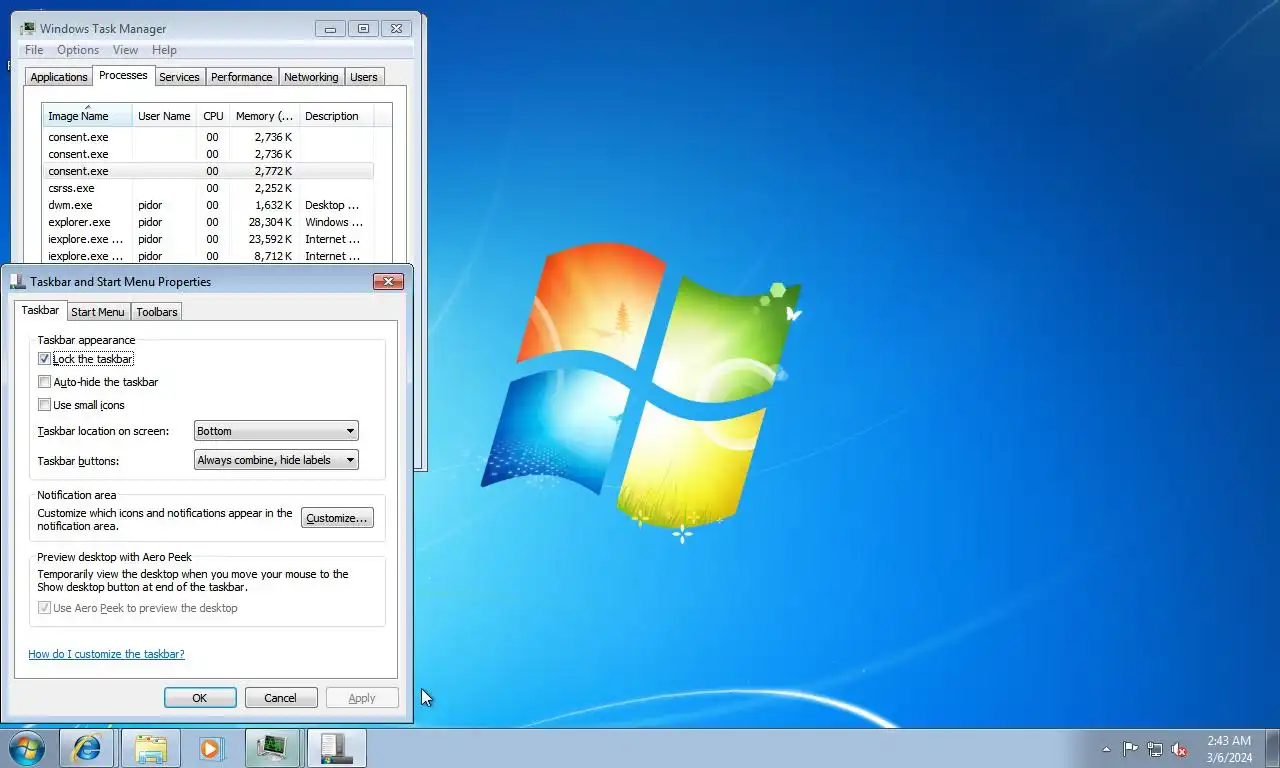Screen dimensions: 1280x768
Task: Enable Auto-hide the taskbar
Action: (x=44, y=381)
